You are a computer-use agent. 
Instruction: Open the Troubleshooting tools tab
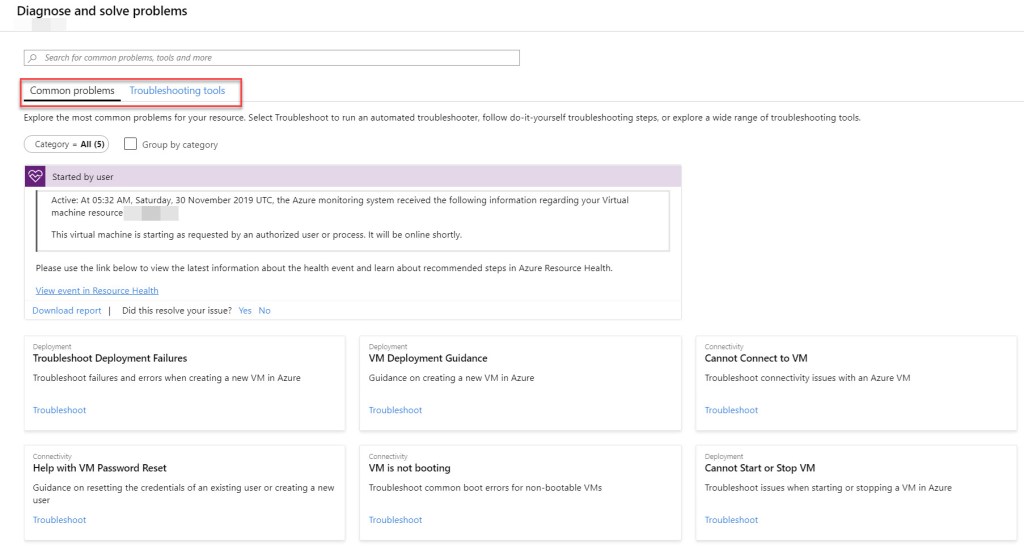(x=177, y=91)
